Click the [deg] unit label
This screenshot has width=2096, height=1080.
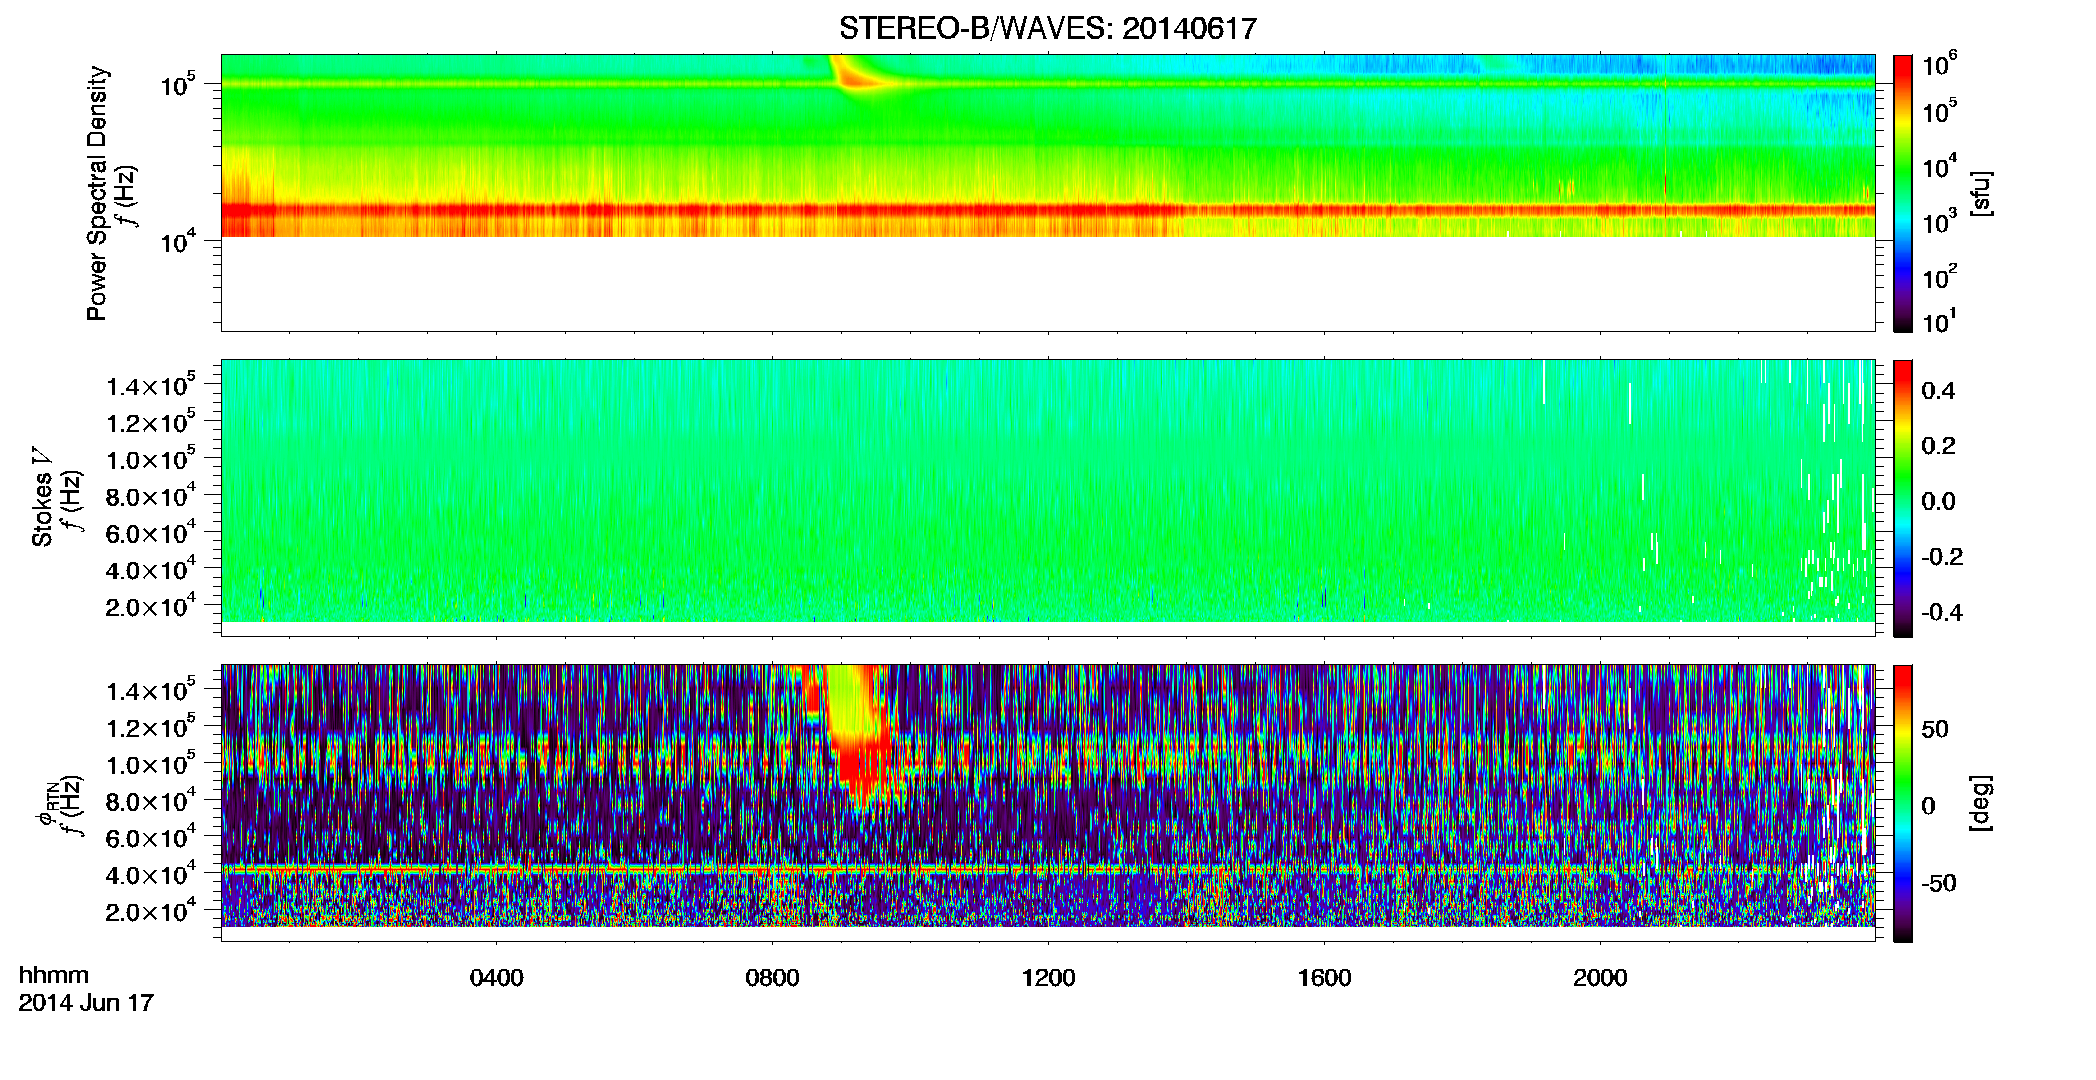click(x=1981, y=803)
